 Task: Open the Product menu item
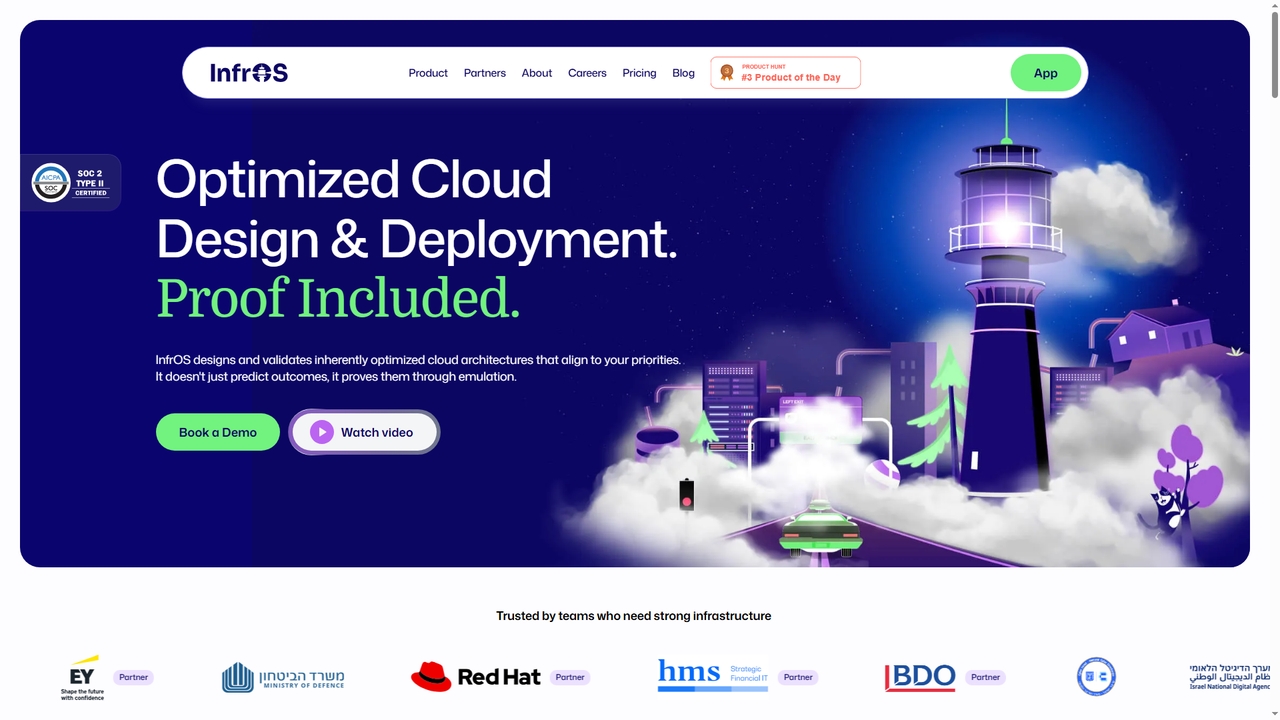428,73
